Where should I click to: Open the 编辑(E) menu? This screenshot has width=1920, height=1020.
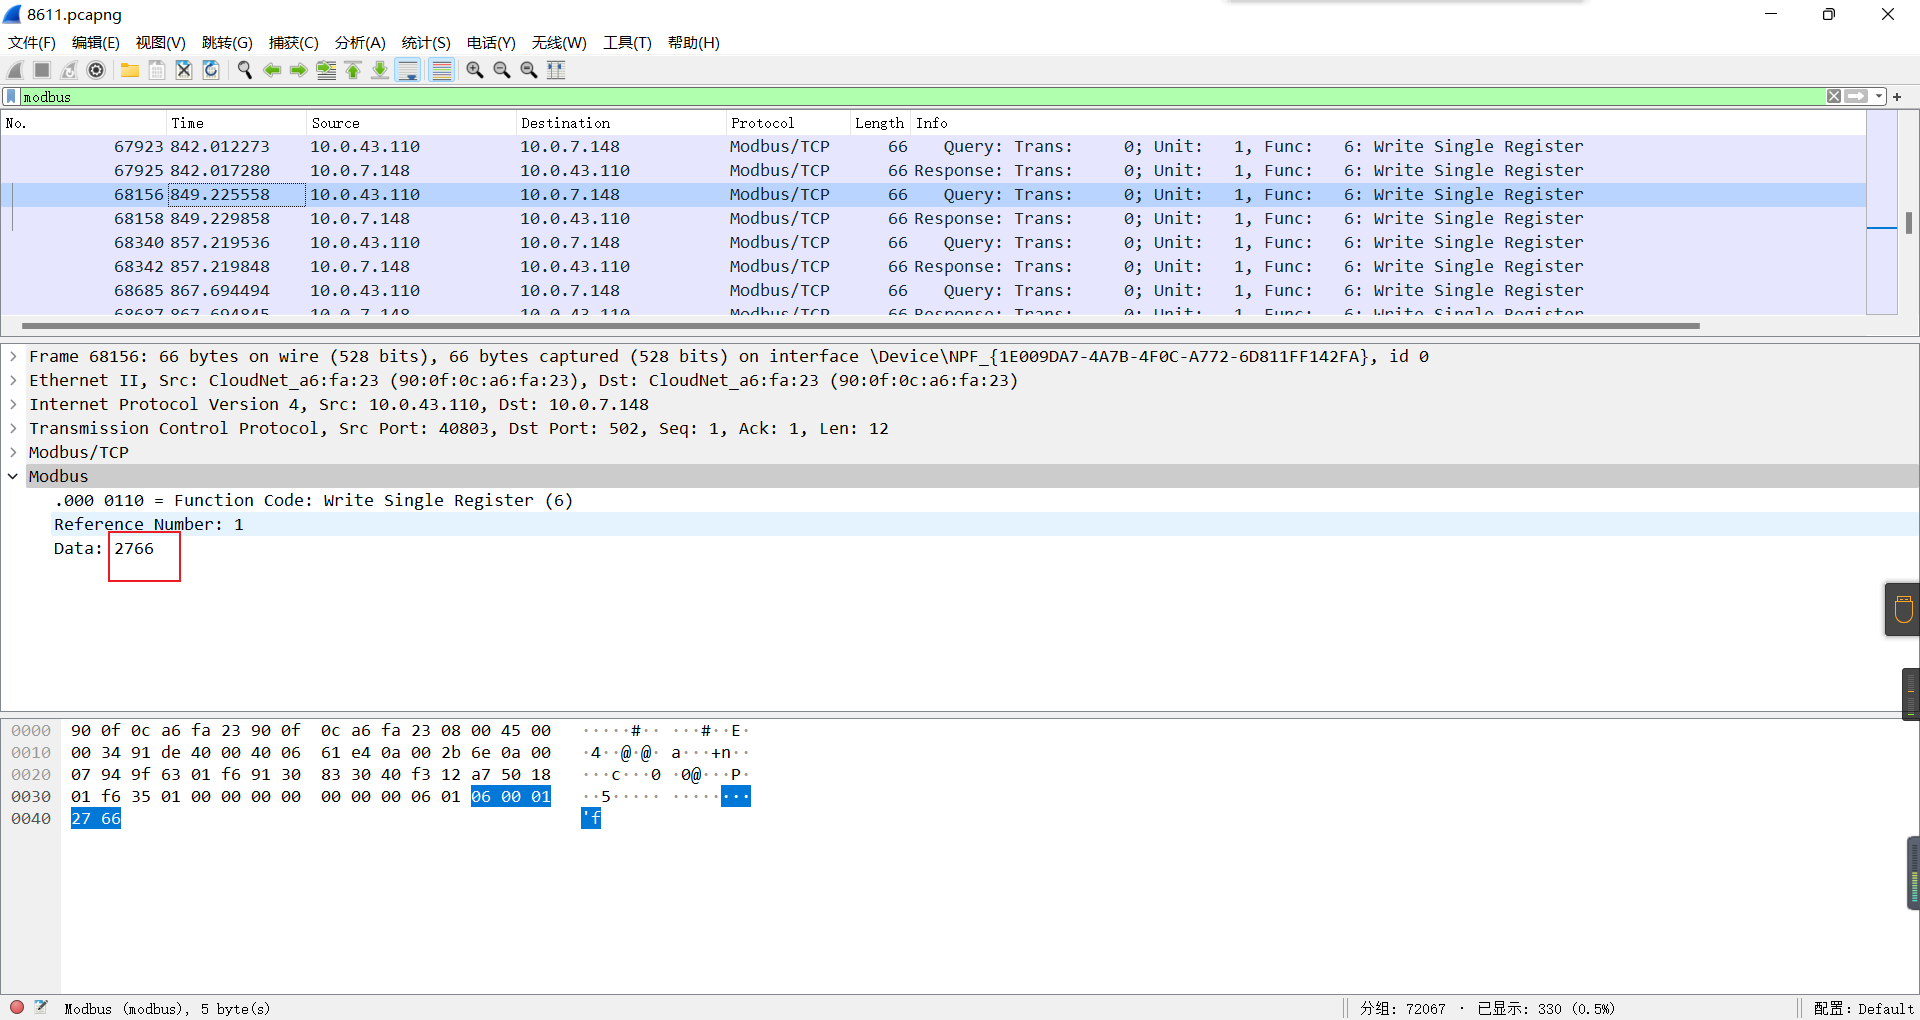pyautogui.click(x=96, y=43)
